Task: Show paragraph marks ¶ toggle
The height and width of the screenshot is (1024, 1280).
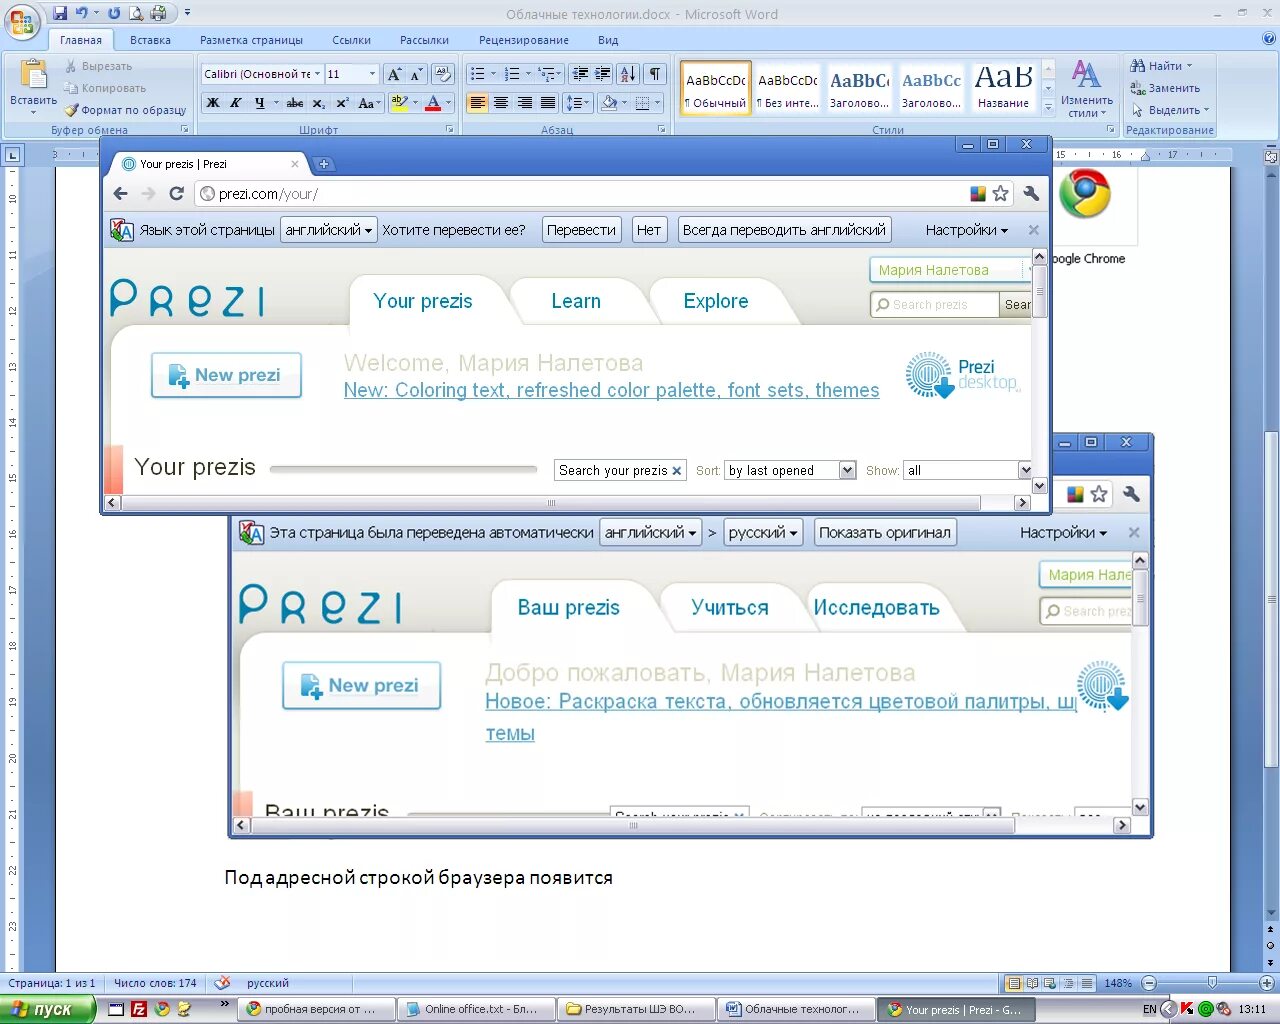Action: click(655, 74)
